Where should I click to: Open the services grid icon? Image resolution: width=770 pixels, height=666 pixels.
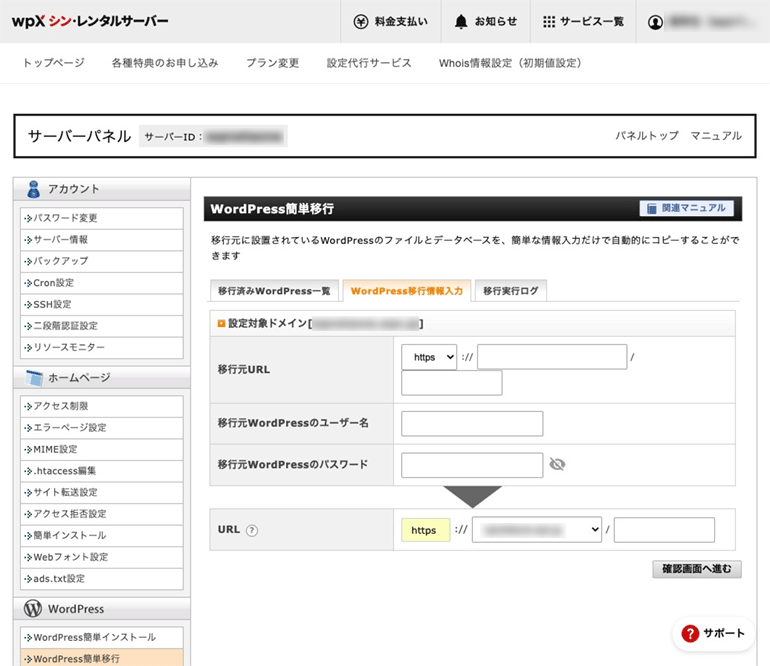click(549, 22)
